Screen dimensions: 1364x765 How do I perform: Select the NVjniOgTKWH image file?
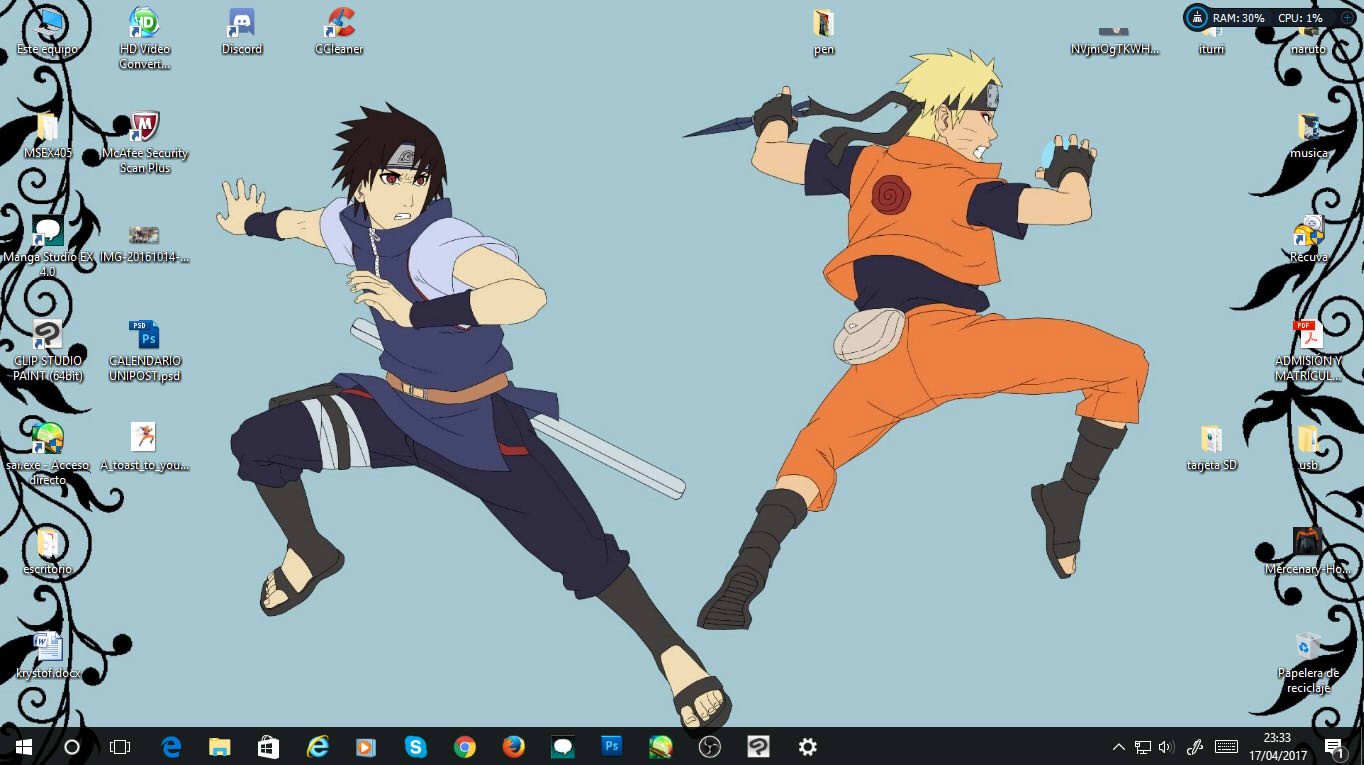point(1114,40)
